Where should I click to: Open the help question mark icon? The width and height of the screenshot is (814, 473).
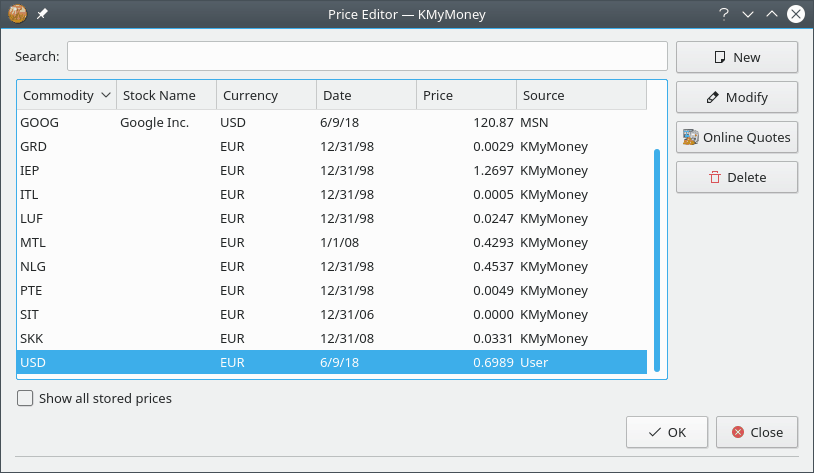pyautogui.click(x=724, y=14)
